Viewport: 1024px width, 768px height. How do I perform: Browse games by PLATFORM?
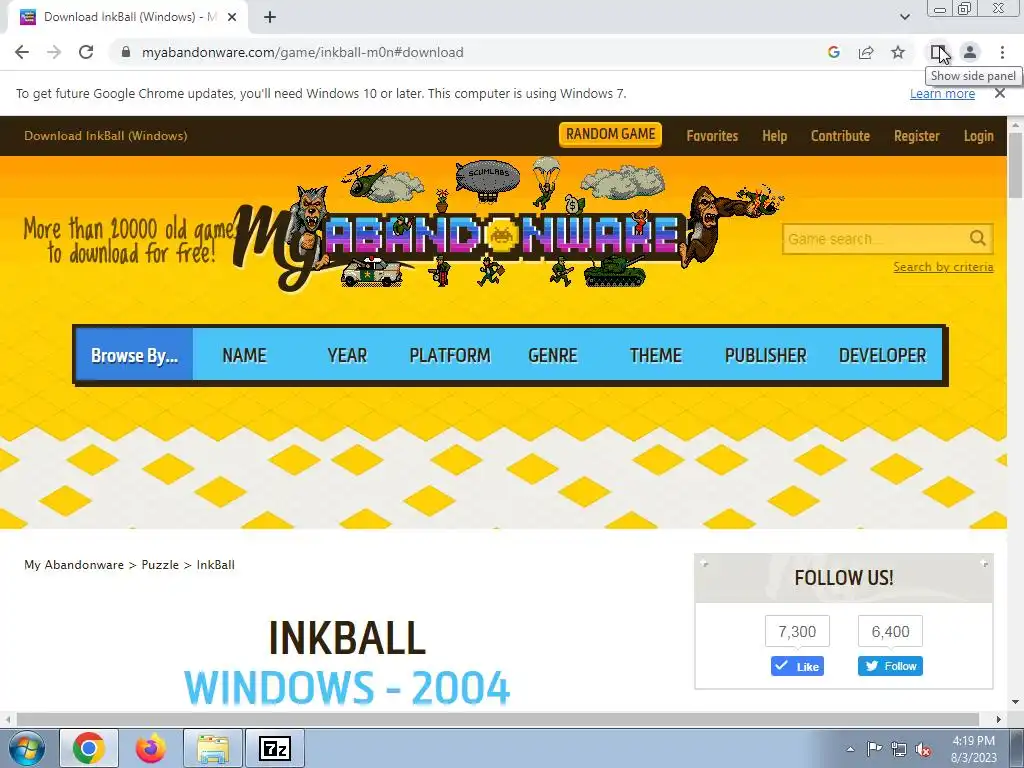[x=450, y=355]
